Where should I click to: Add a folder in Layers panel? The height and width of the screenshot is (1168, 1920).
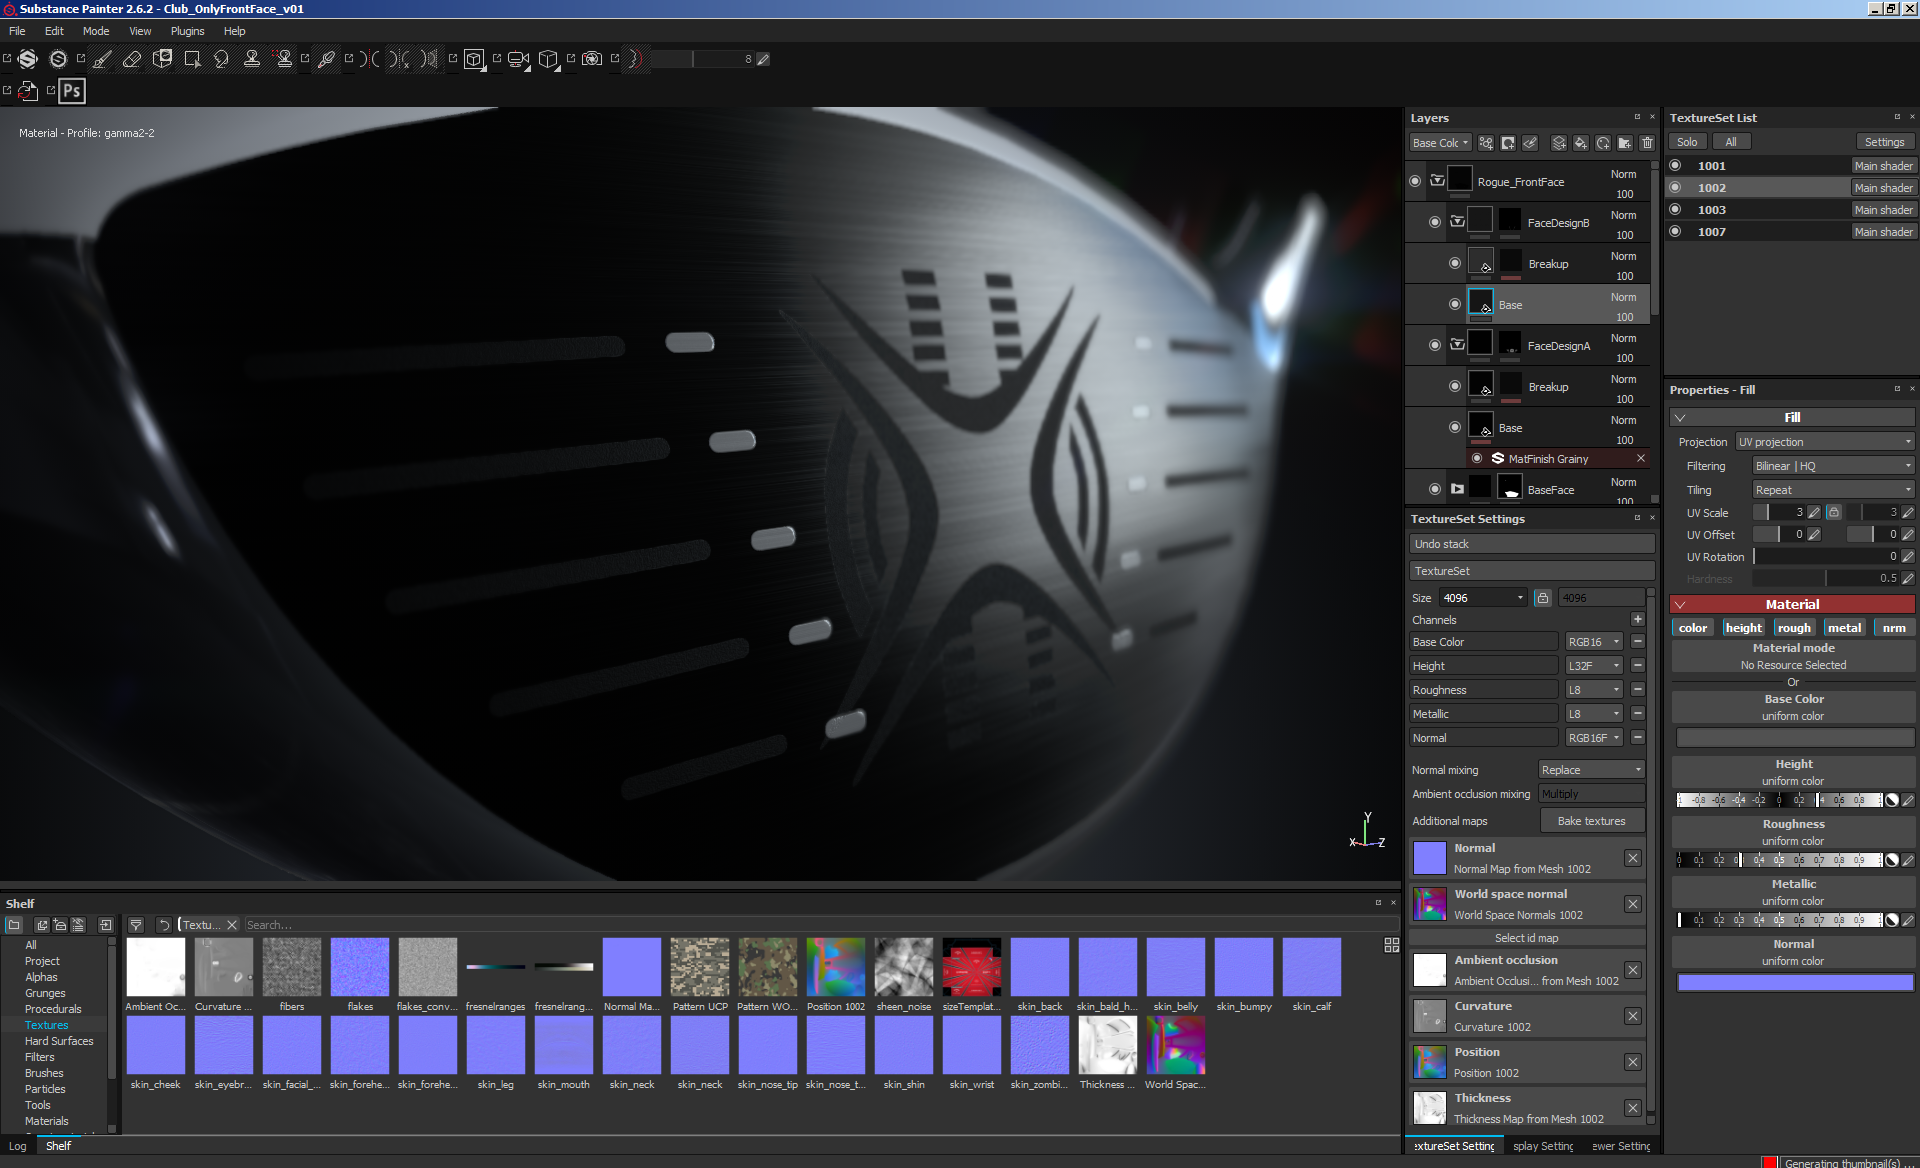pyautogui.click(x=1625, y=143)
